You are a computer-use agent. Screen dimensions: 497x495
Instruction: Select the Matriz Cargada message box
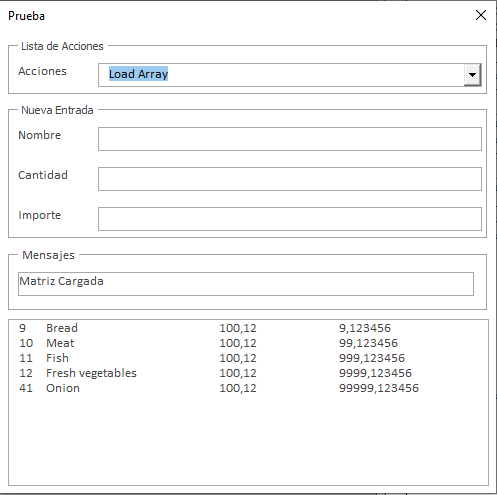coord(246,284)
